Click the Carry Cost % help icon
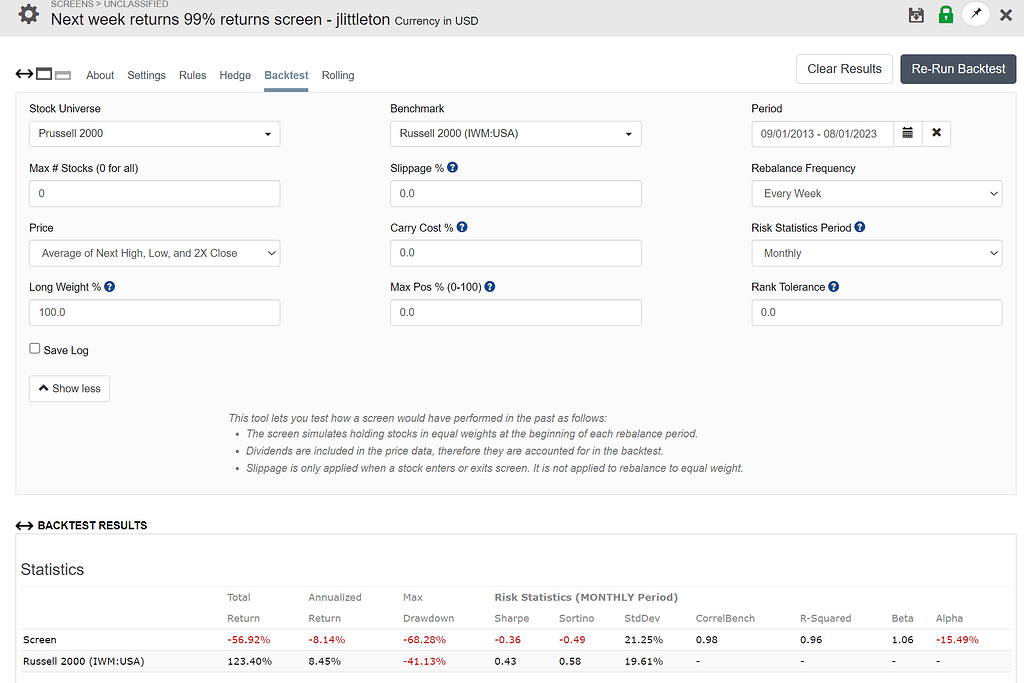 point(462,227)
